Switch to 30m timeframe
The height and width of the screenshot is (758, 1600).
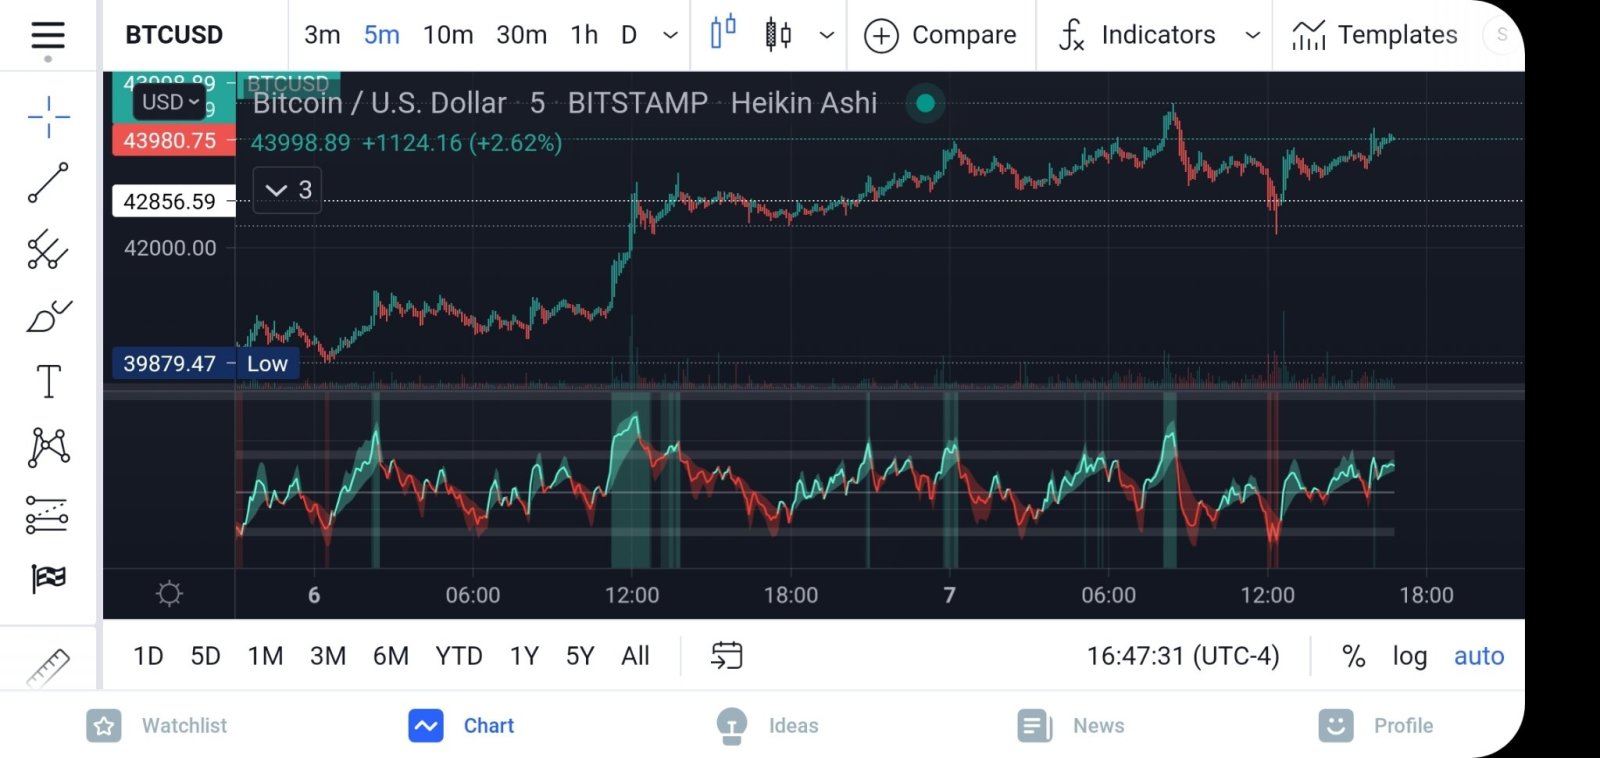[522, 35]
